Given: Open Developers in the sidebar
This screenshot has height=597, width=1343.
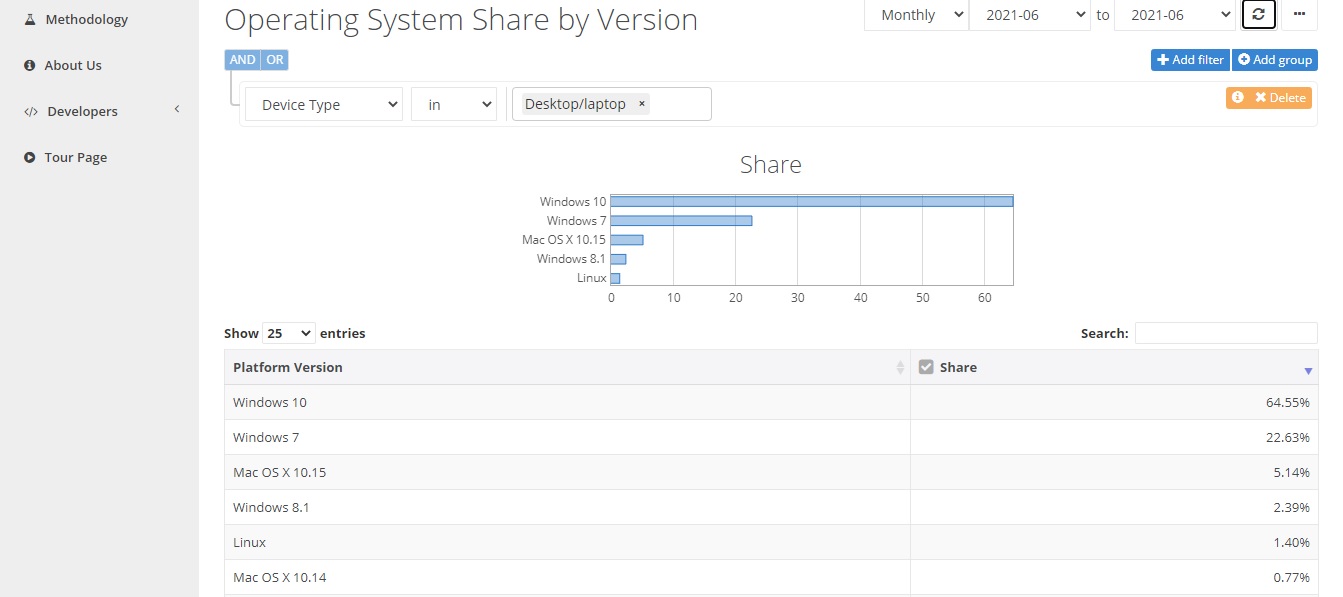Looking at the screenshot, I should click(82, 111).
